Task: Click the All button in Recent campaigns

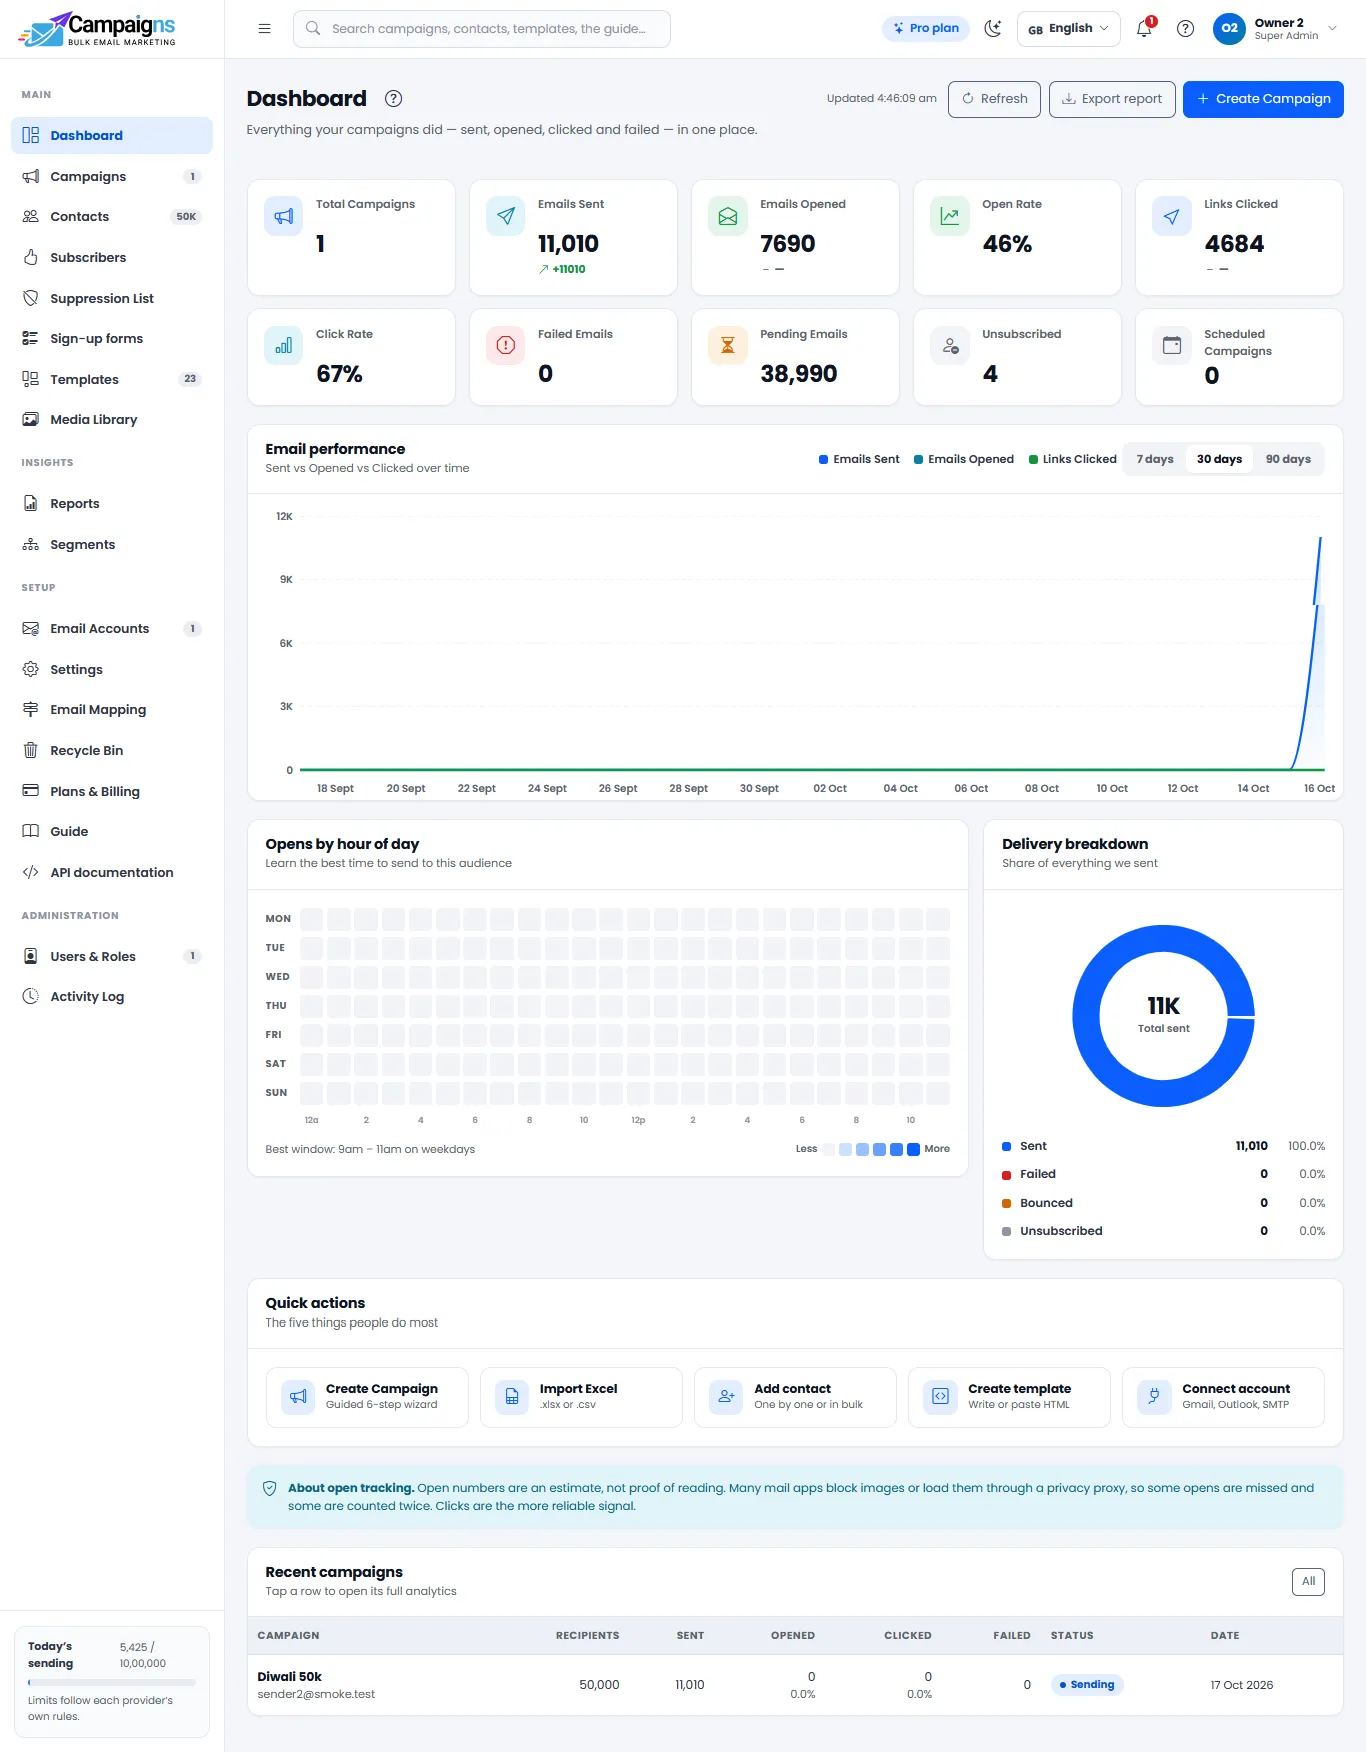Action: 1308,1582
